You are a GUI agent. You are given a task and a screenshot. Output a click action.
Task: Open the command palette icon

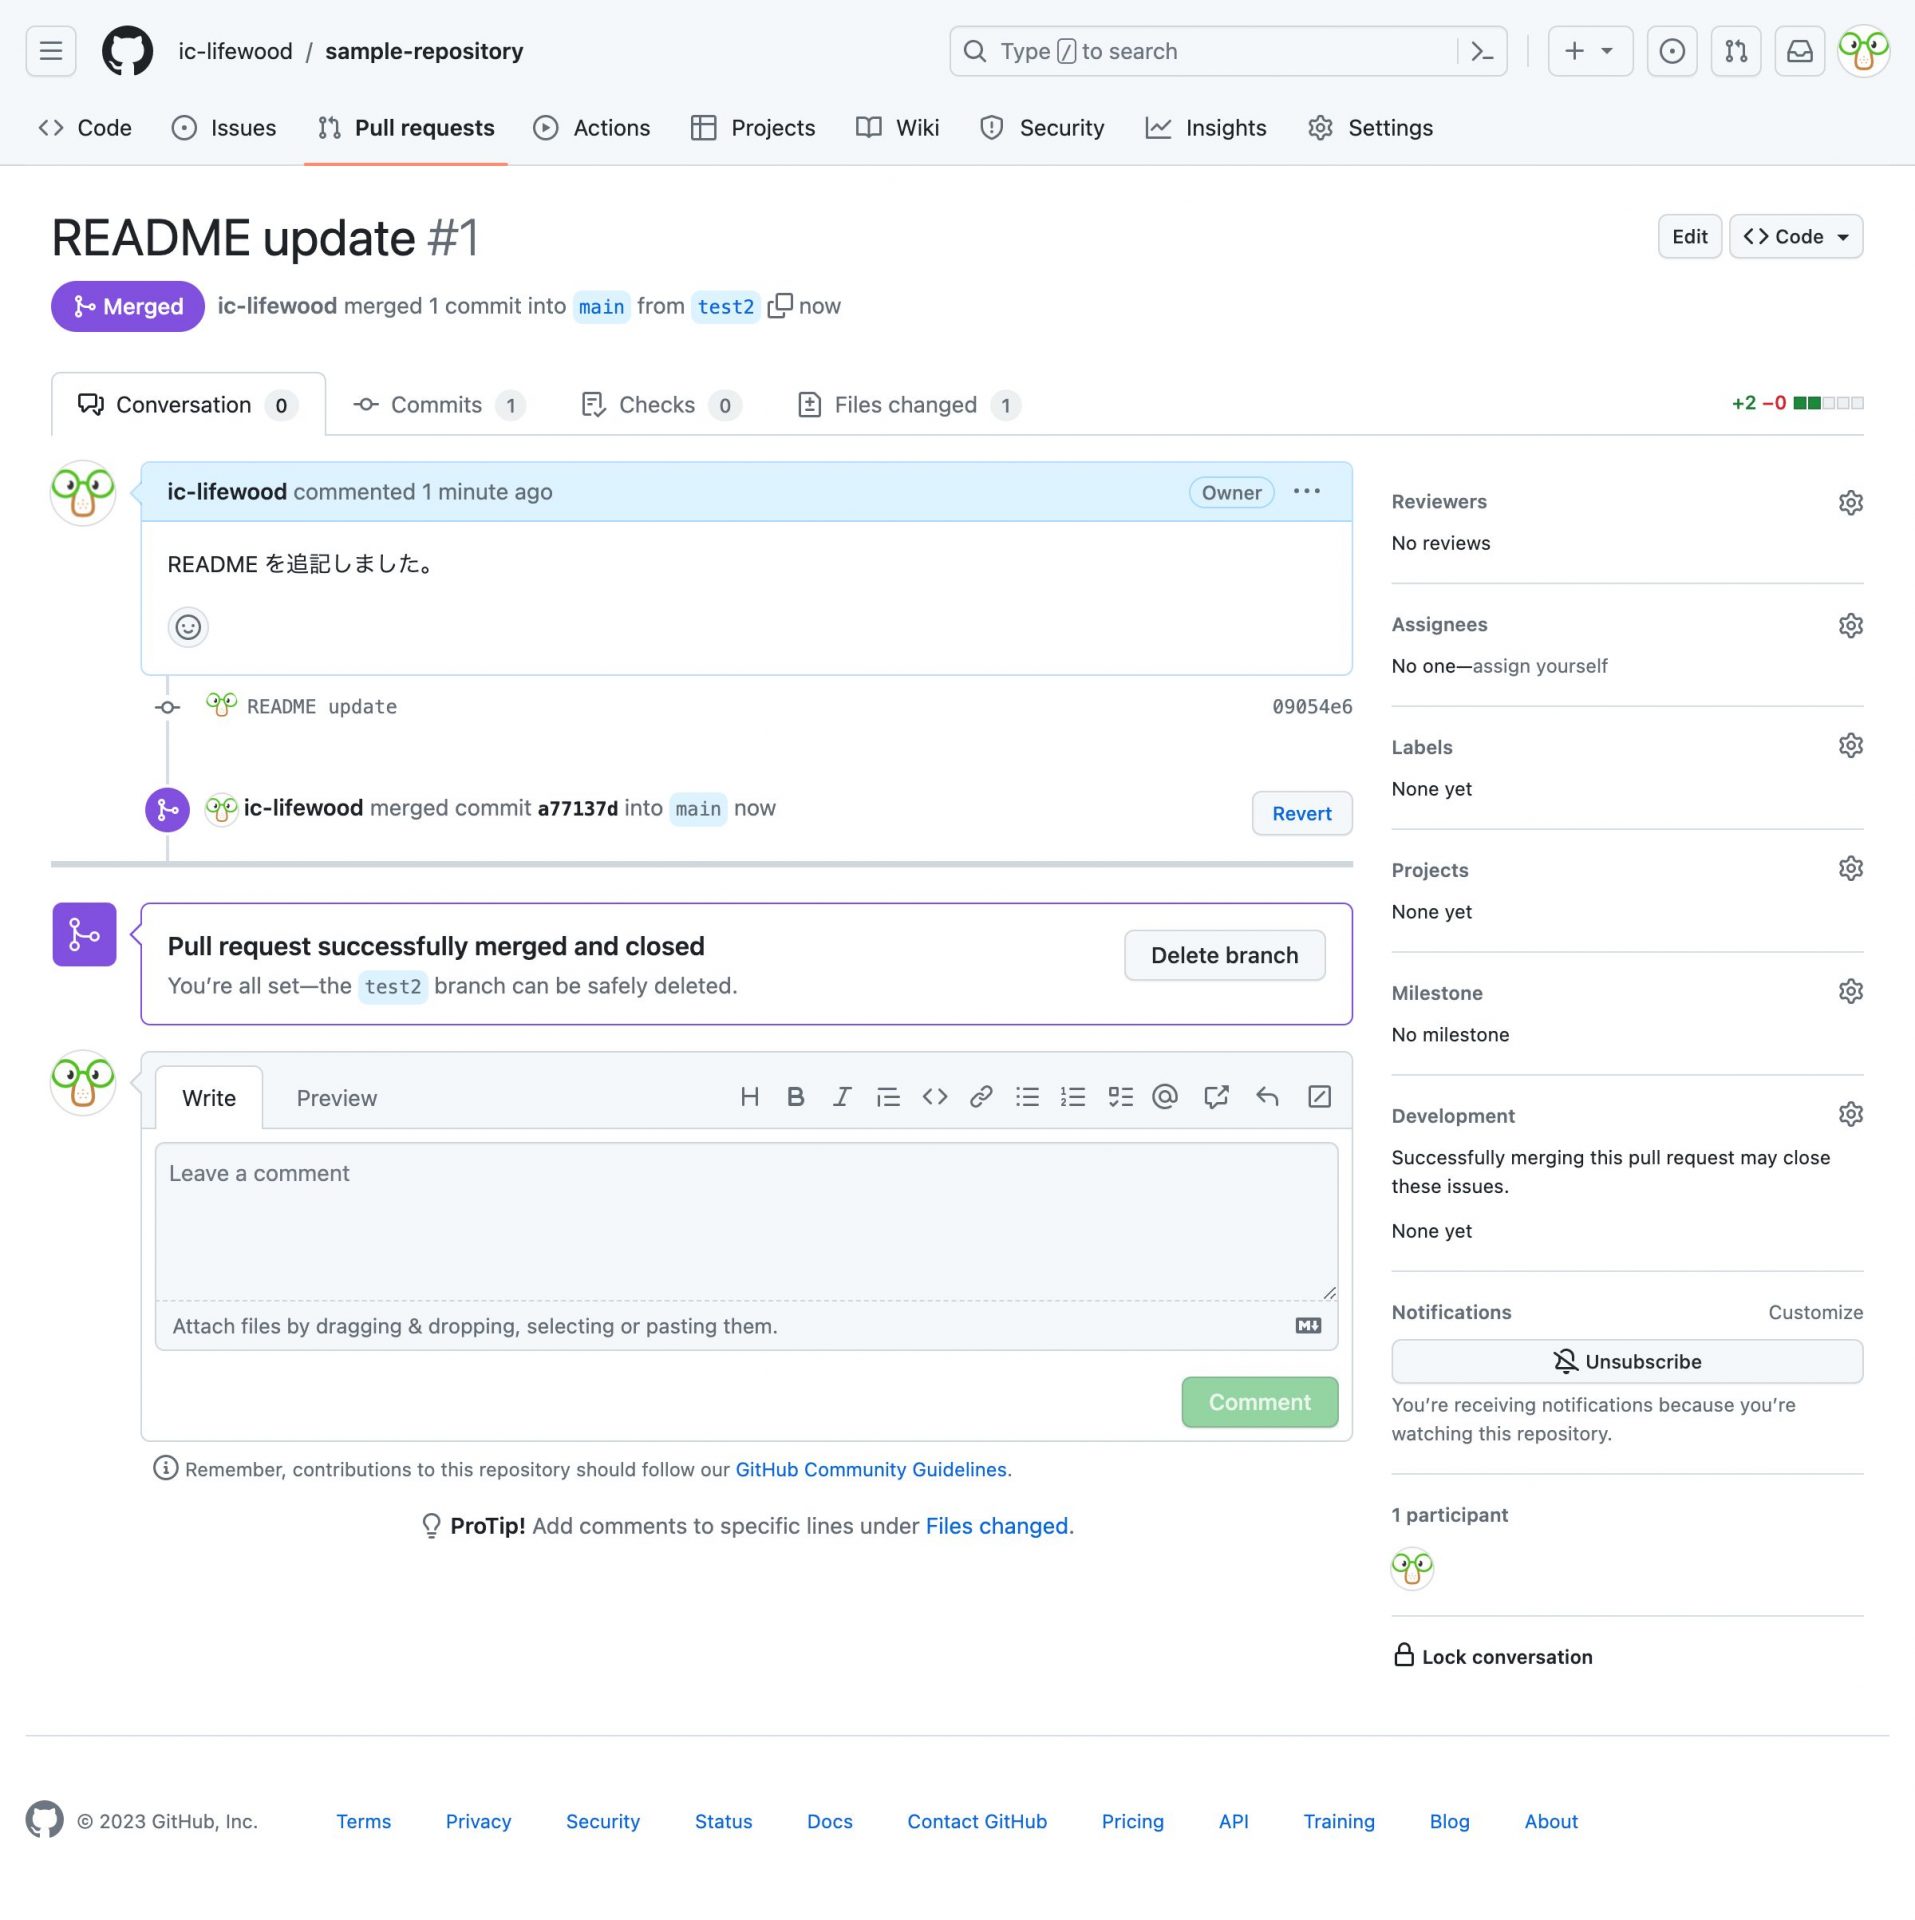[1482, 51]
